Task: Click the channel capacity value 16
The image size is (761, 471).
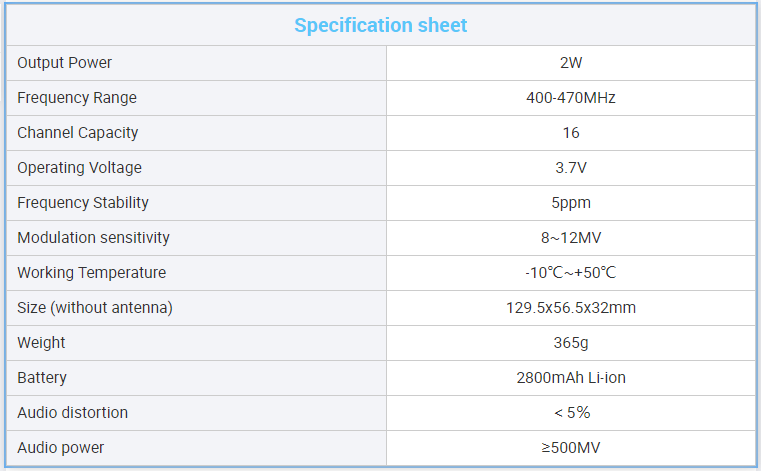Action: 571,133
